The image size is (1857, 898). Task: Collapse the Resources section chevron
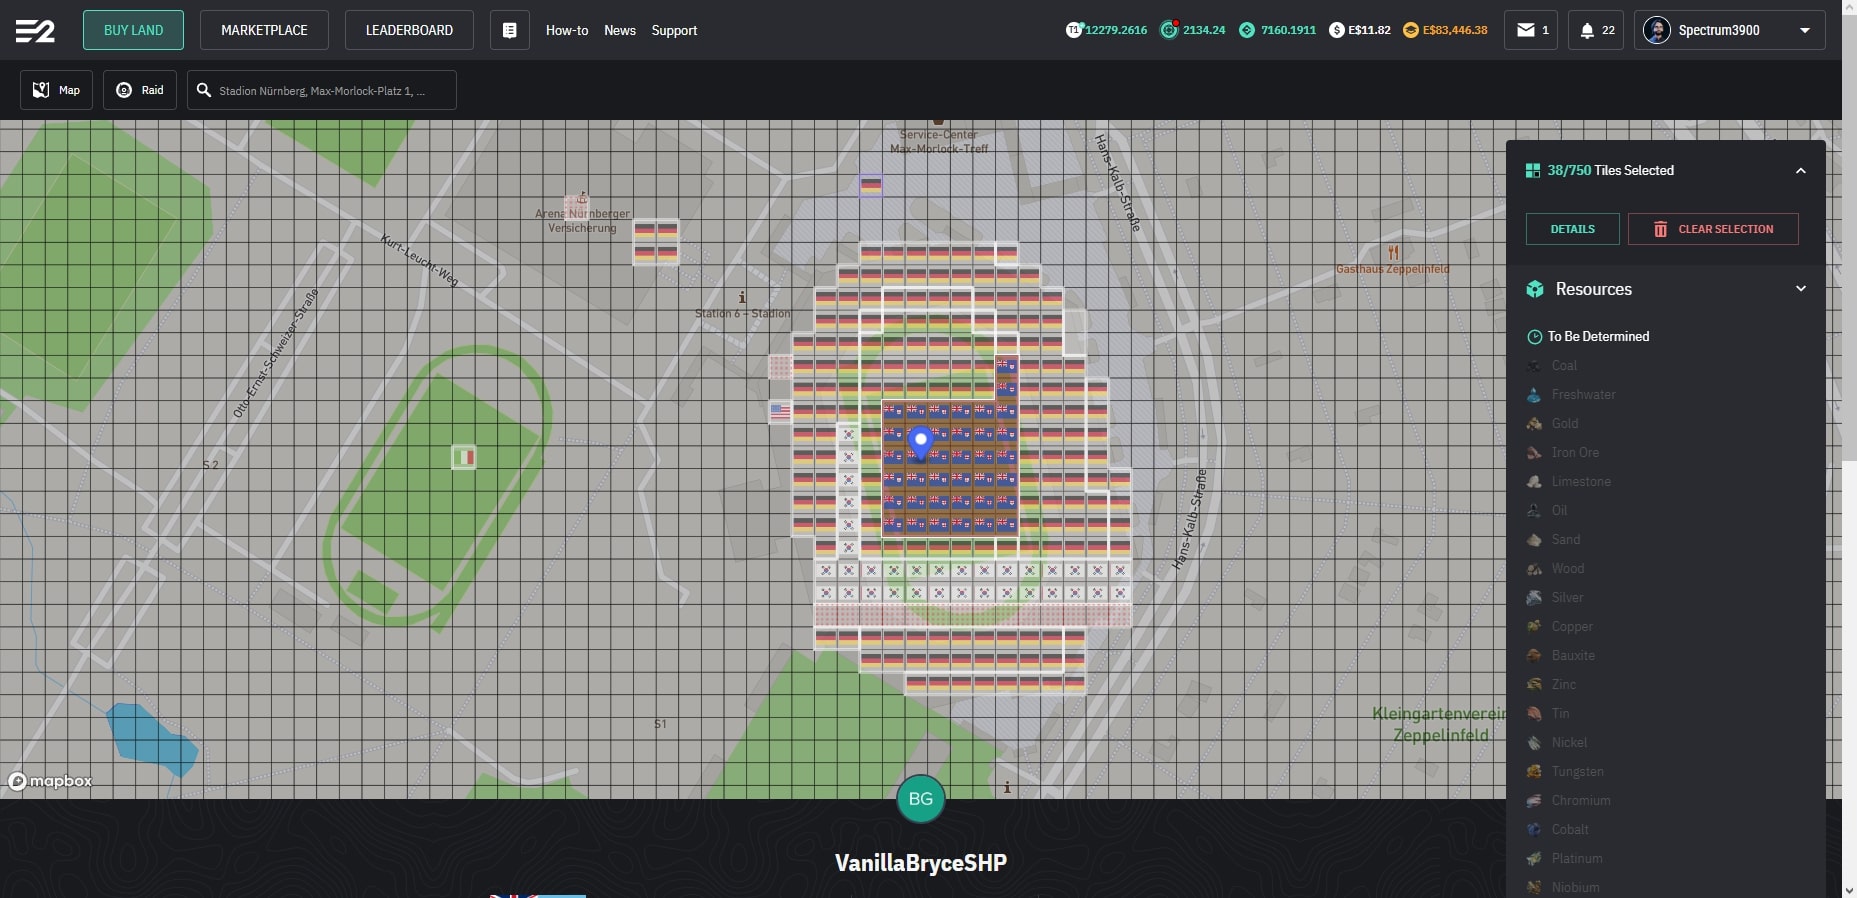point(1801,289)
